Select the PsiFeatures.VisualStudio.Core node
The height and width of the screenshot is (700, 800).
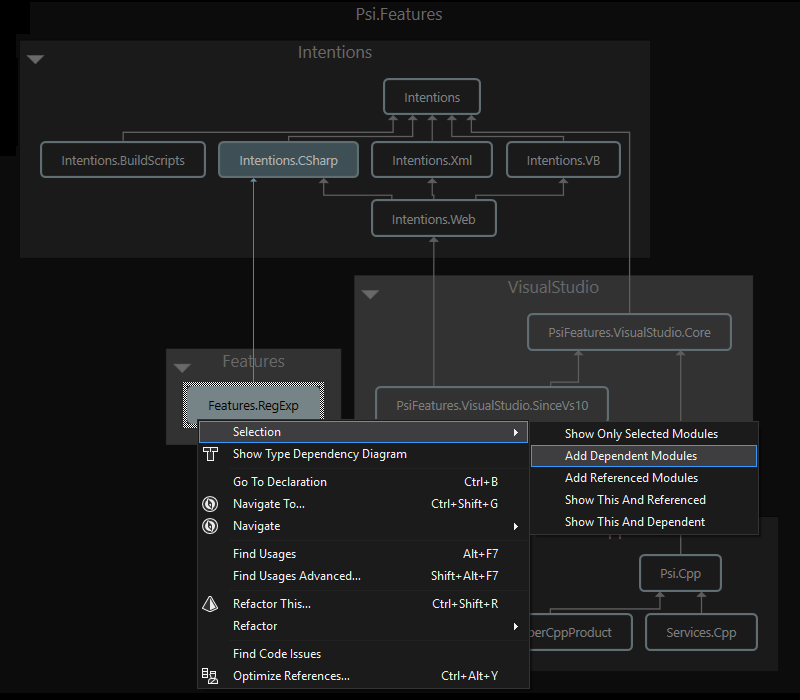pos(629,332)
